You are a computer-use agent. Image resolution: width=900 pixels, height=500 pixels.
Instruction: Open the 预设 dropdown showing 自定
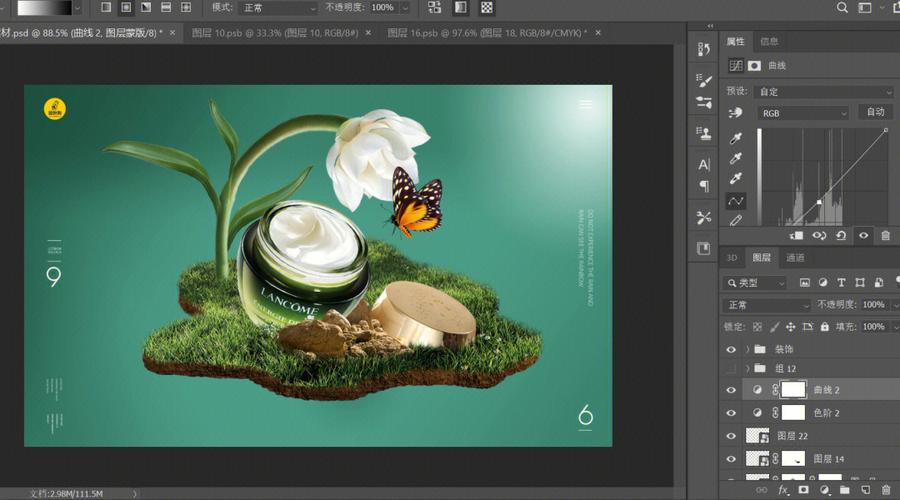[x=825, y=92]
